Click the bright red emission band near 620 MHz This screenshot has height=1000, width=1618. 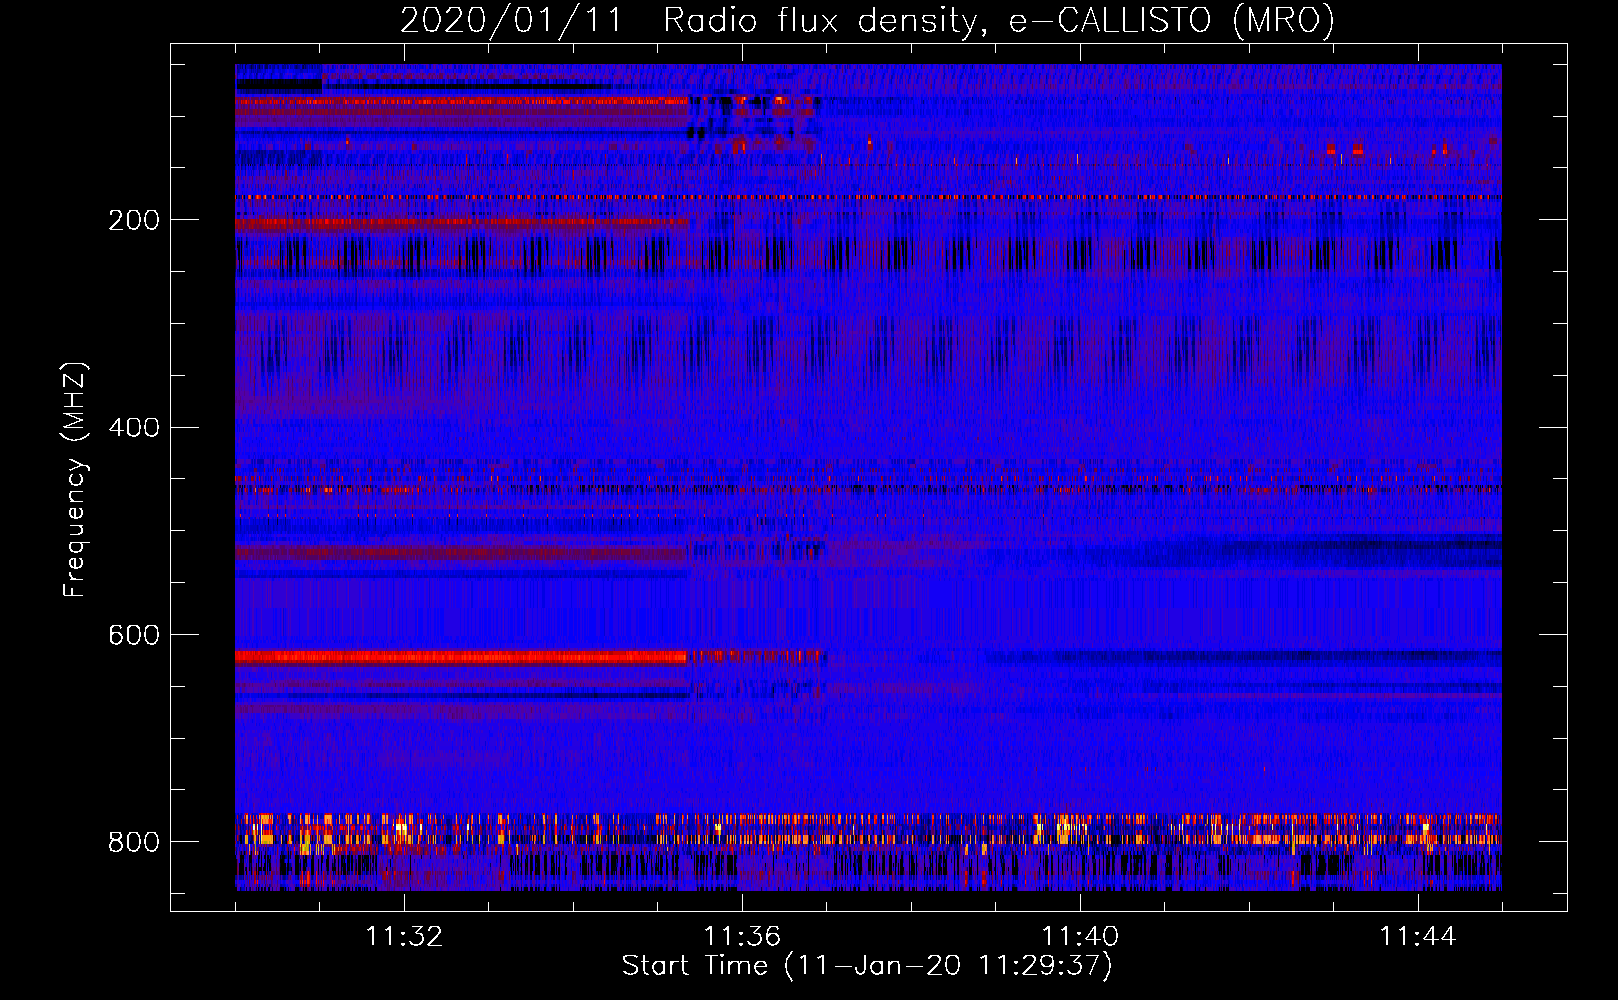pyautogui.click(x=461, y=657)
